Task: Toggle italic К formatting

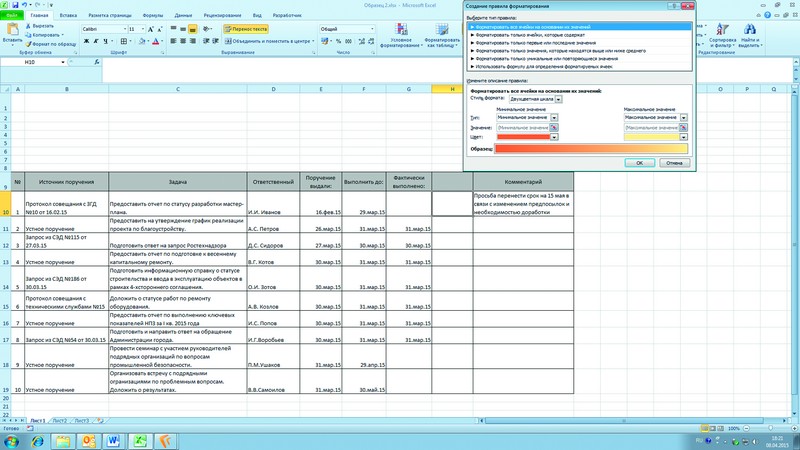Action: pos(96,41)
